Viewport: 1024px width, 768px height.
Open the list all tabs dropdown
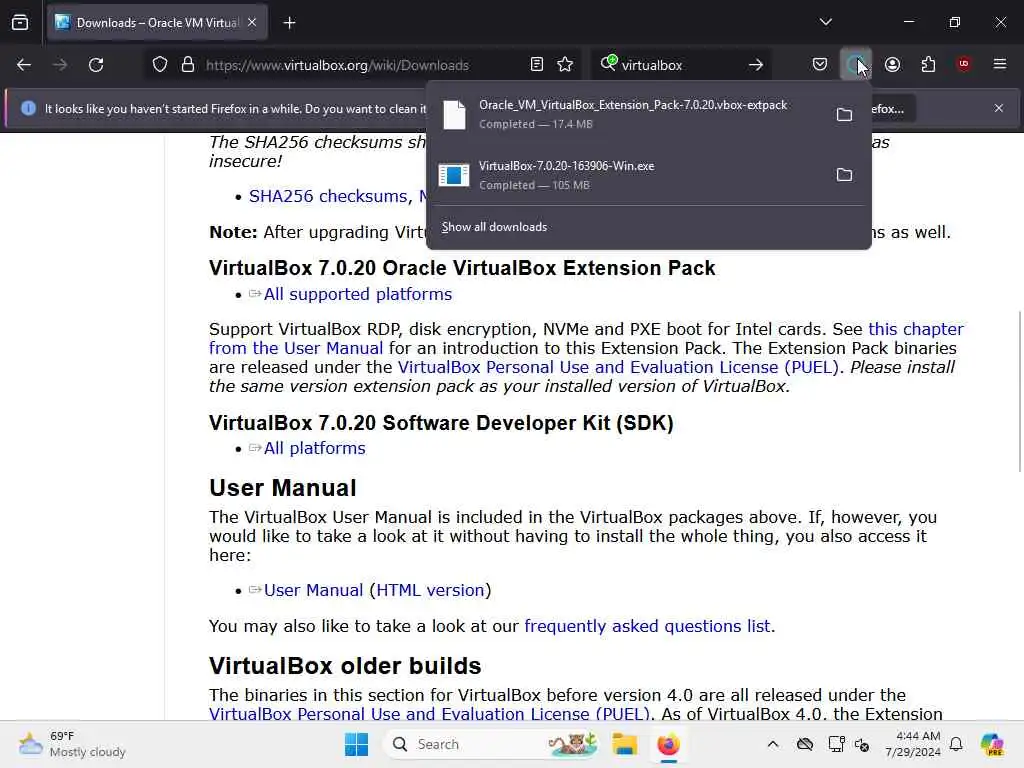coord(825,22)
